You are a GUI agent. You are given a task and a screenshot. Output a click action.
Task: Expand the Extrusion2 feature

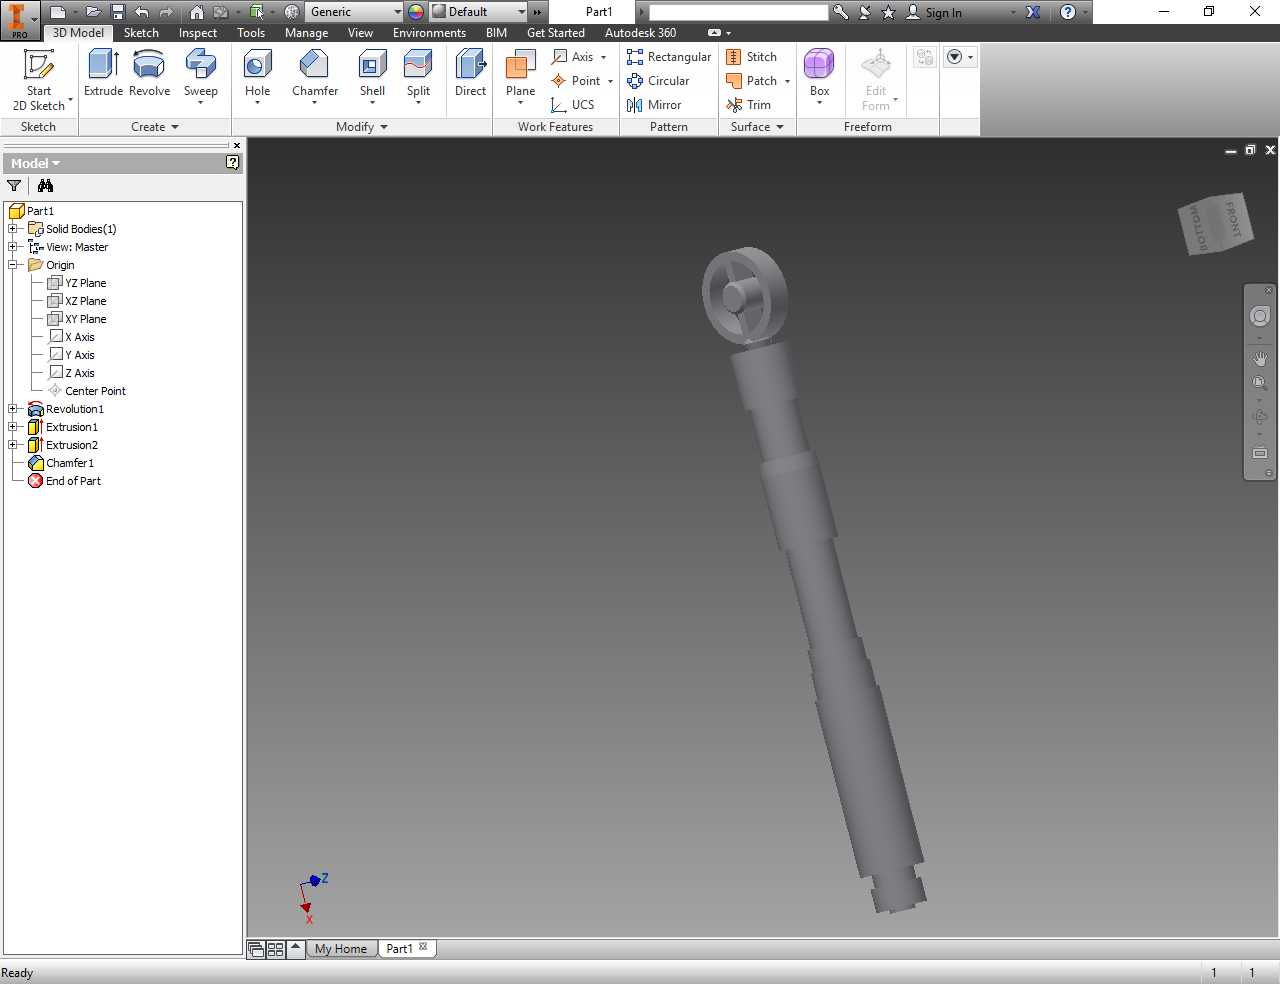13,445
